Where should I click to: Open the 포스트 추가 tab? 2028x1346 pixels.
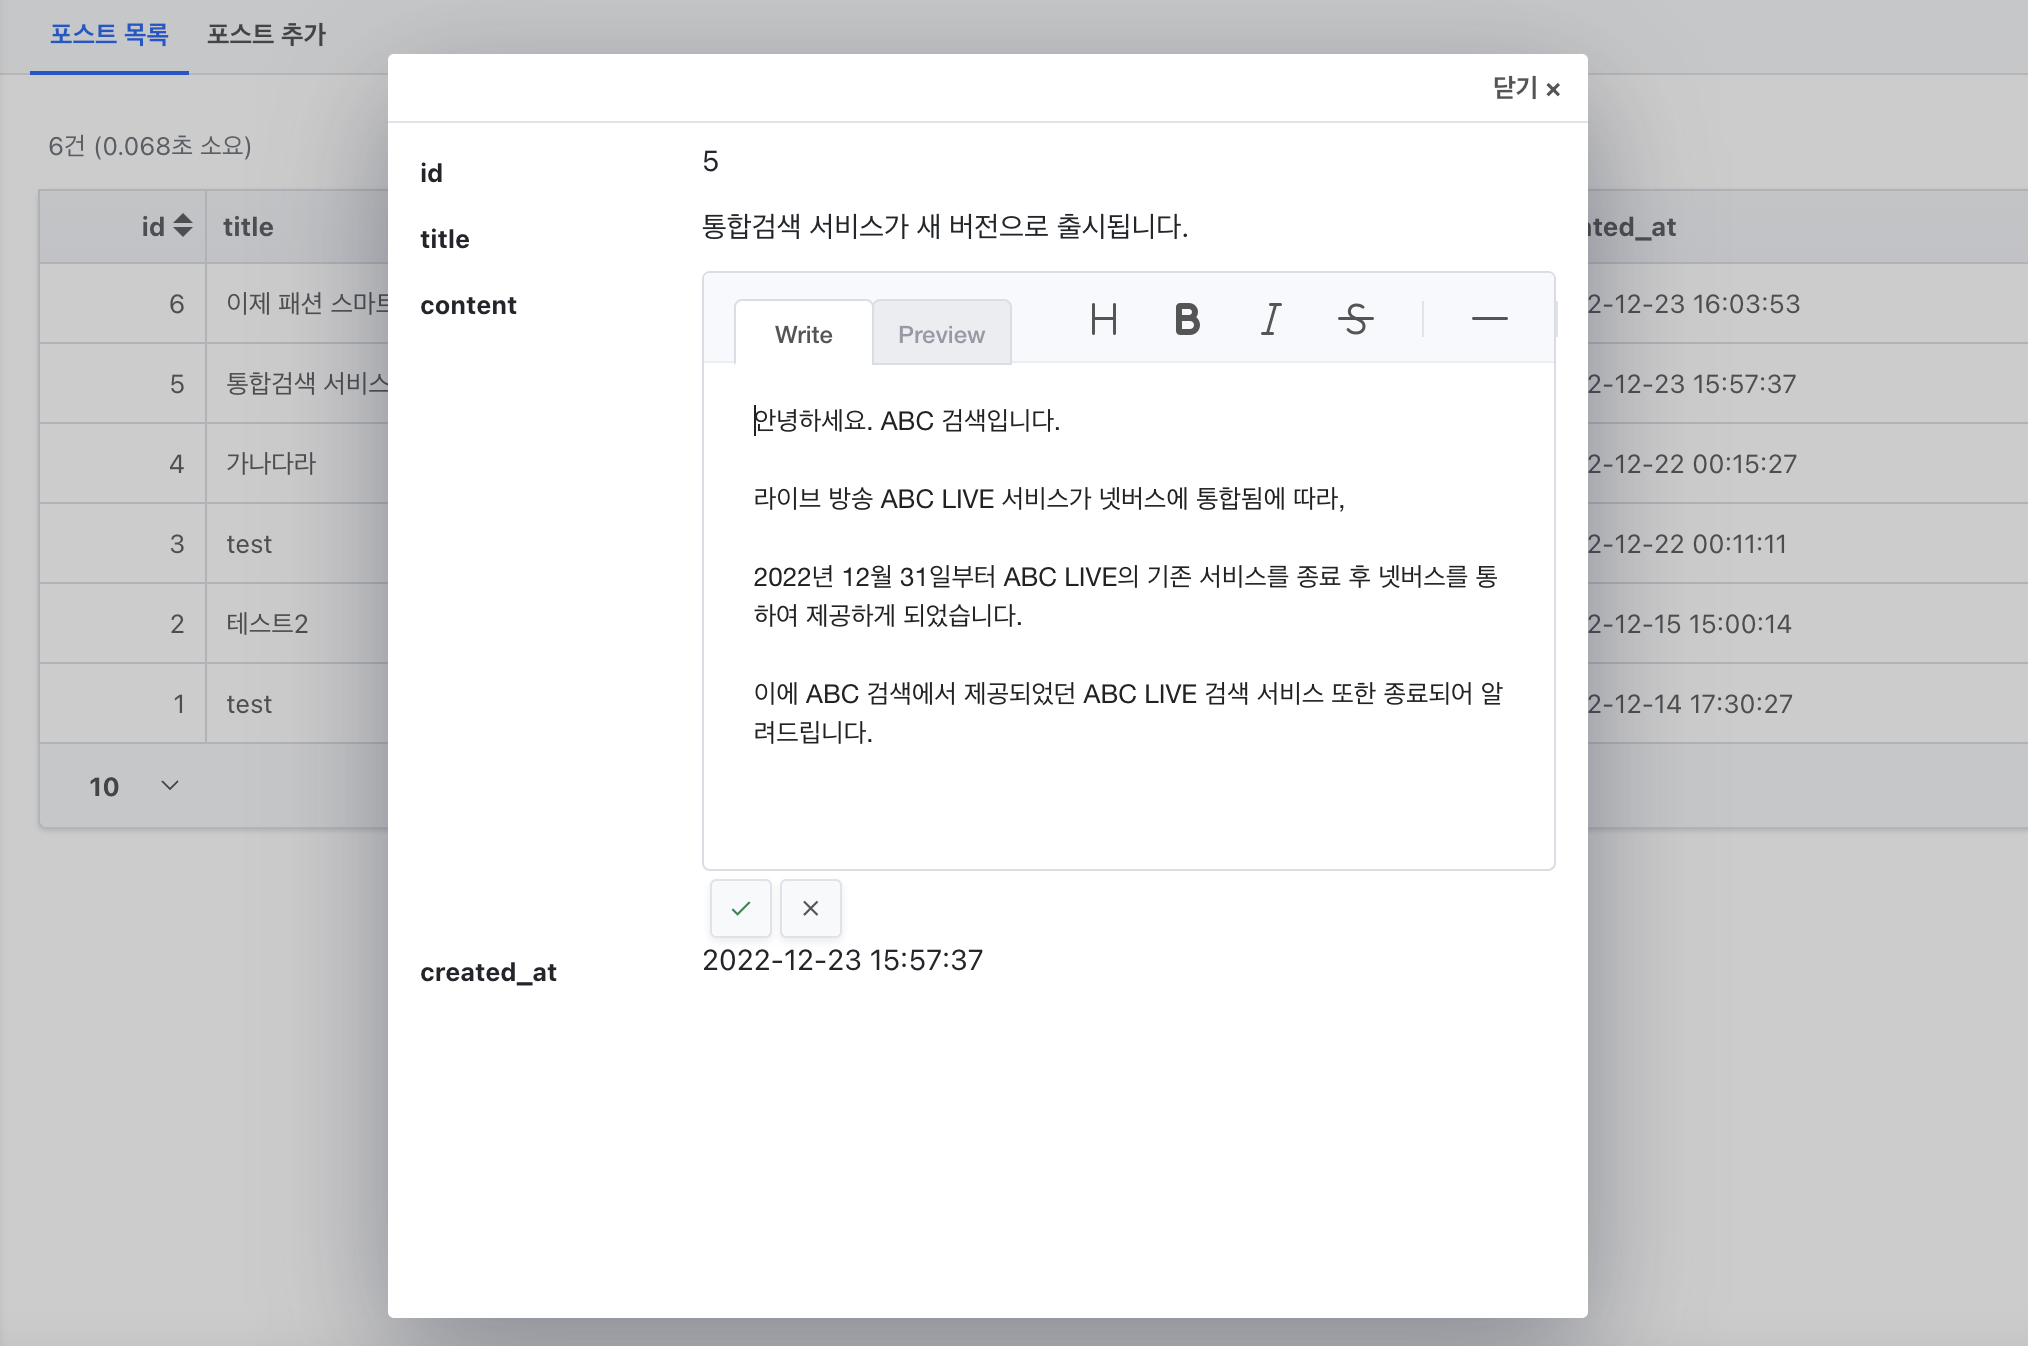pos(266,35)
